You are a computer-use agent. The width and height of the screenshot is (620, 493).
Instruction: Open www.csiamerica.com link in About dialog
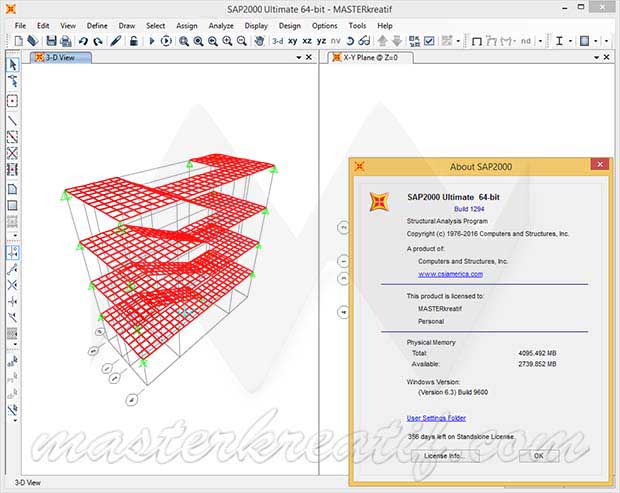point(450,274)
